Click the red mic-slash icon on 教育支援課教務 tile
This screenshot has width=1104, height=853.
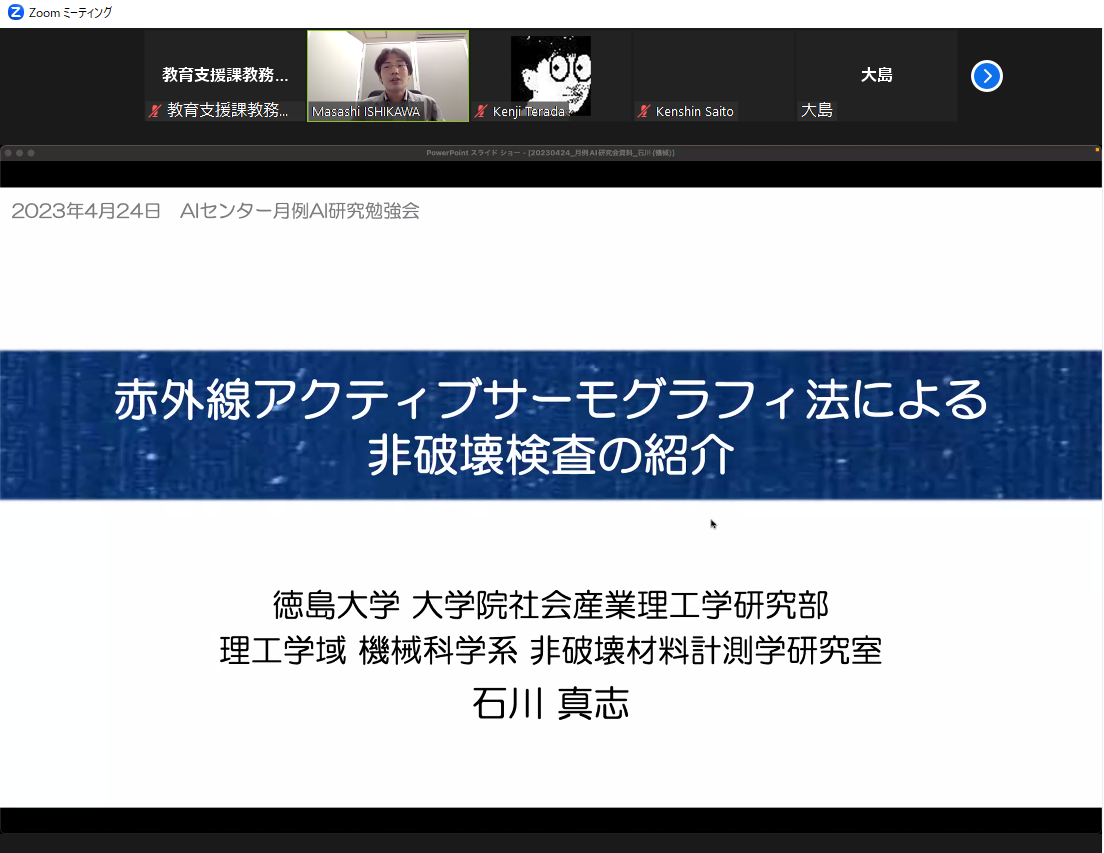(158, 112)
